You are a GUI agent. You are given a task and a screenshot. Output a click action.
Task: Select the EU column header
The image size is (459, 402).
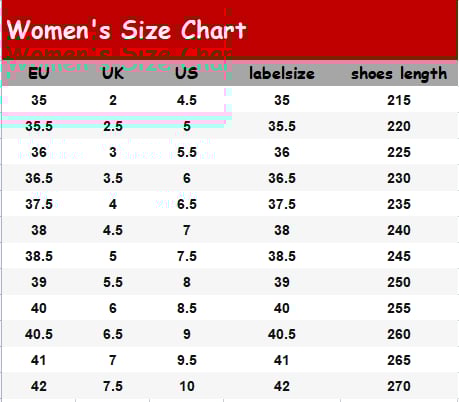[39, 73]
